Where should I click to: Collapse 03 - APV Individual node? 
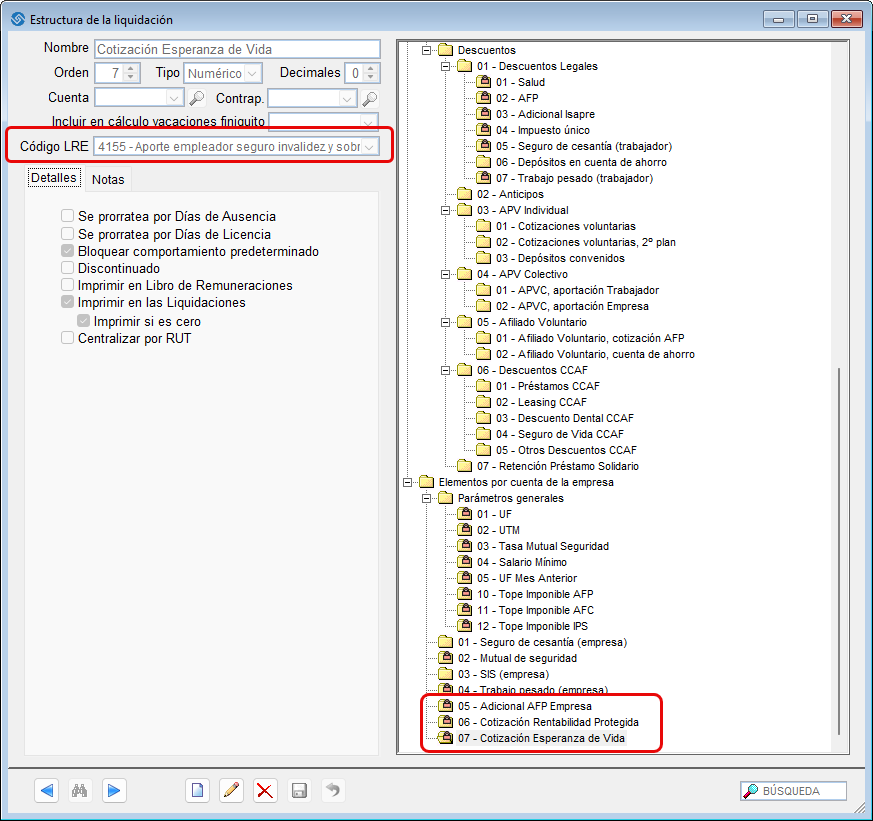pos(445,210)
